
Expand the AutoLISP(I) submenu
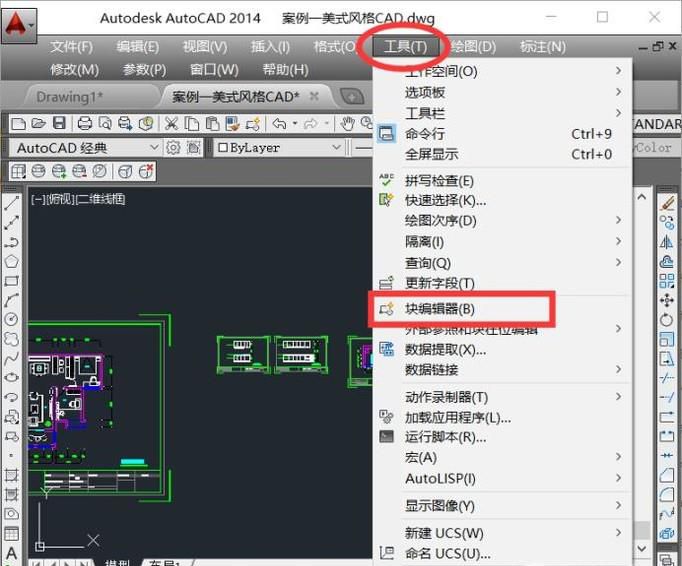pyautogui.click(x=502, y=479)
